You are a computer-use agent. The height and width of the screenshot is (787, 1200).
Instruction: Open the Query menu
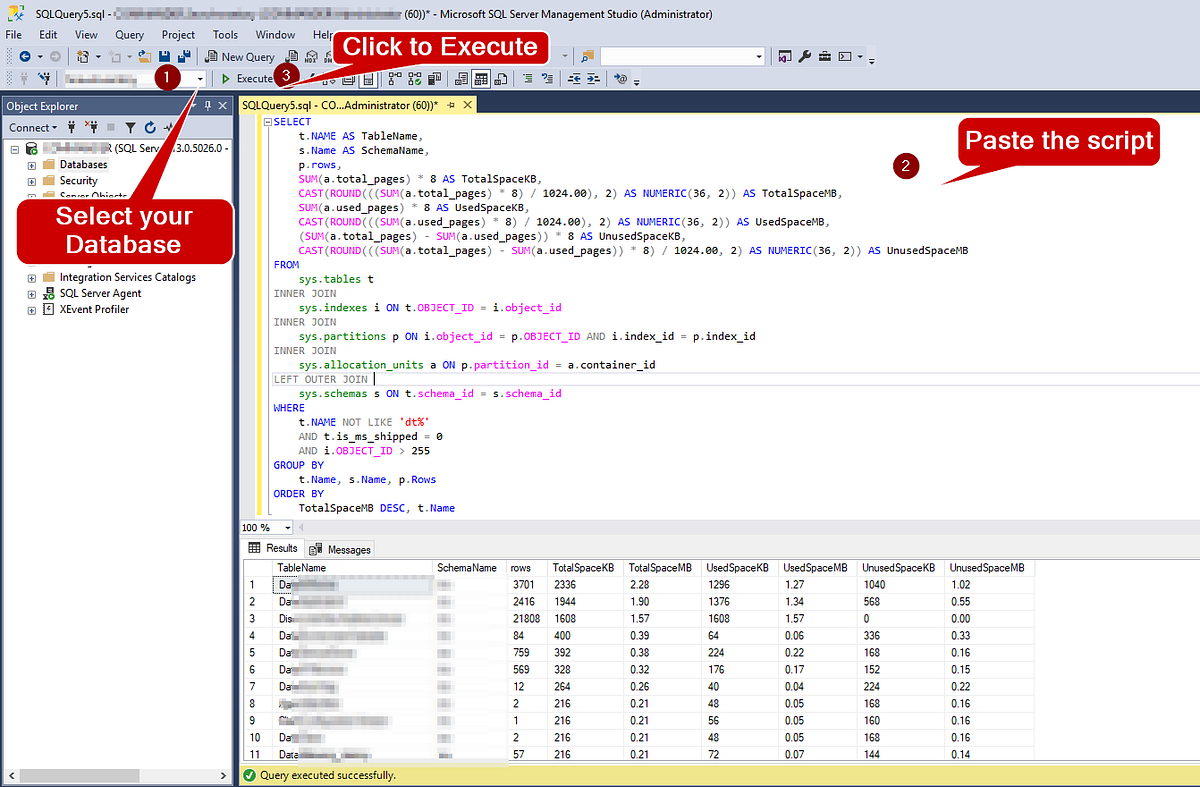pos(129,34)
